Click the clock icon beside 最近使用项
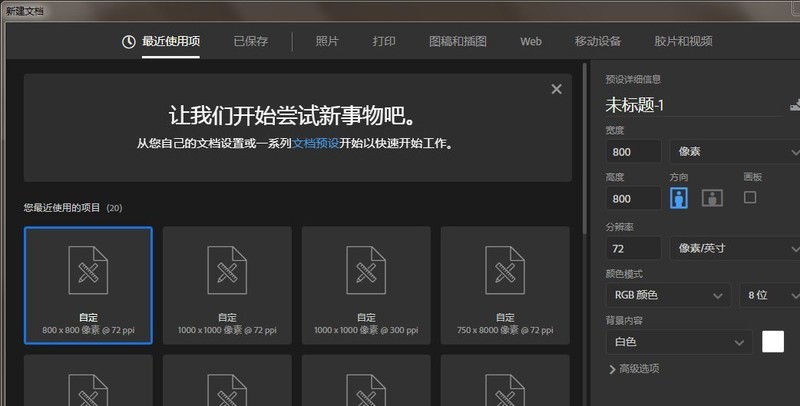This screenshot has height=406, width=800. (129, 41)
